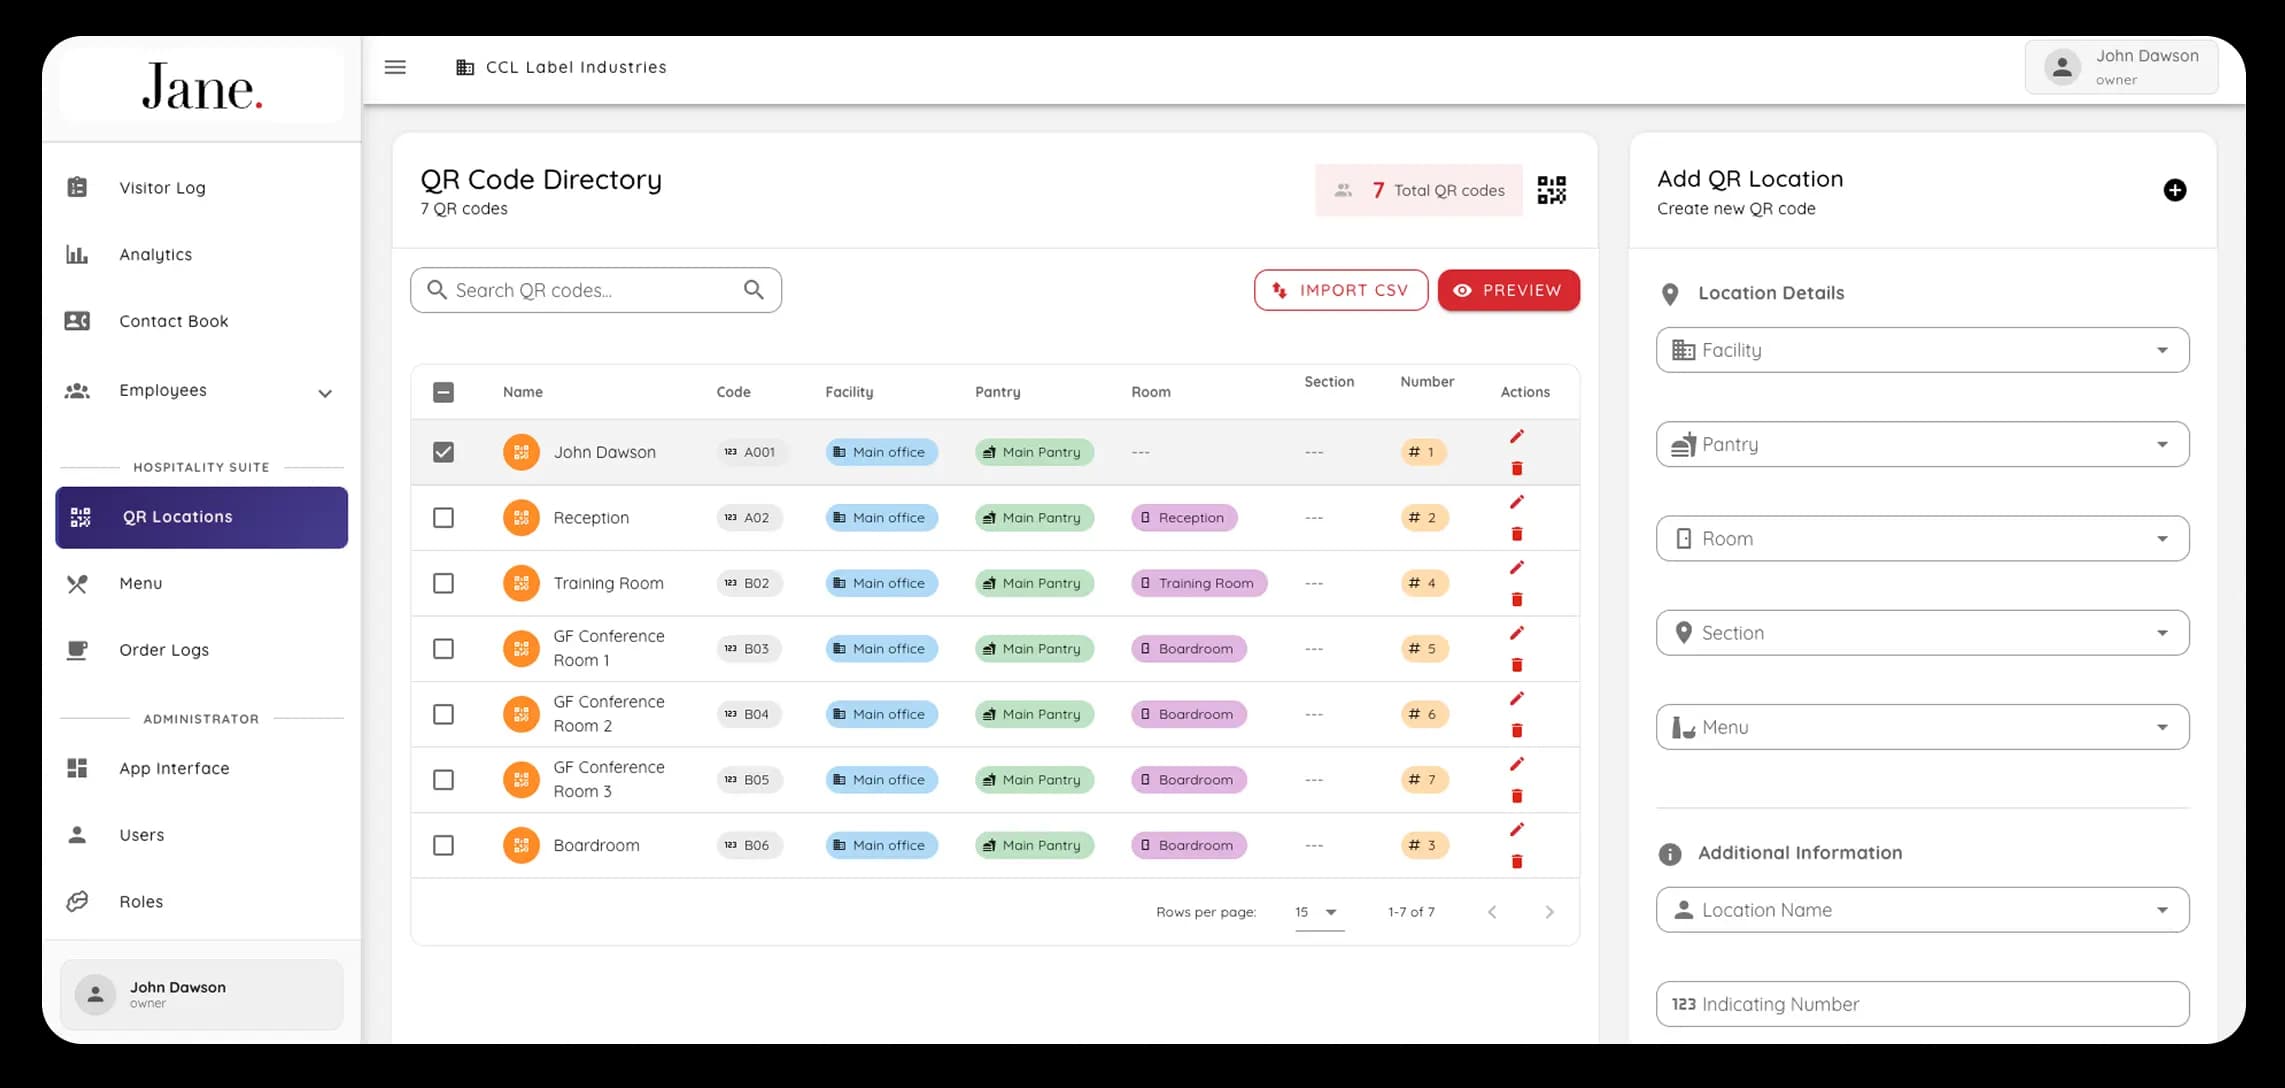Click the plus icon in Add QR Location
Image resolution: width=2285 pixels, height=1088 pixels.
tap(2174, 190)
